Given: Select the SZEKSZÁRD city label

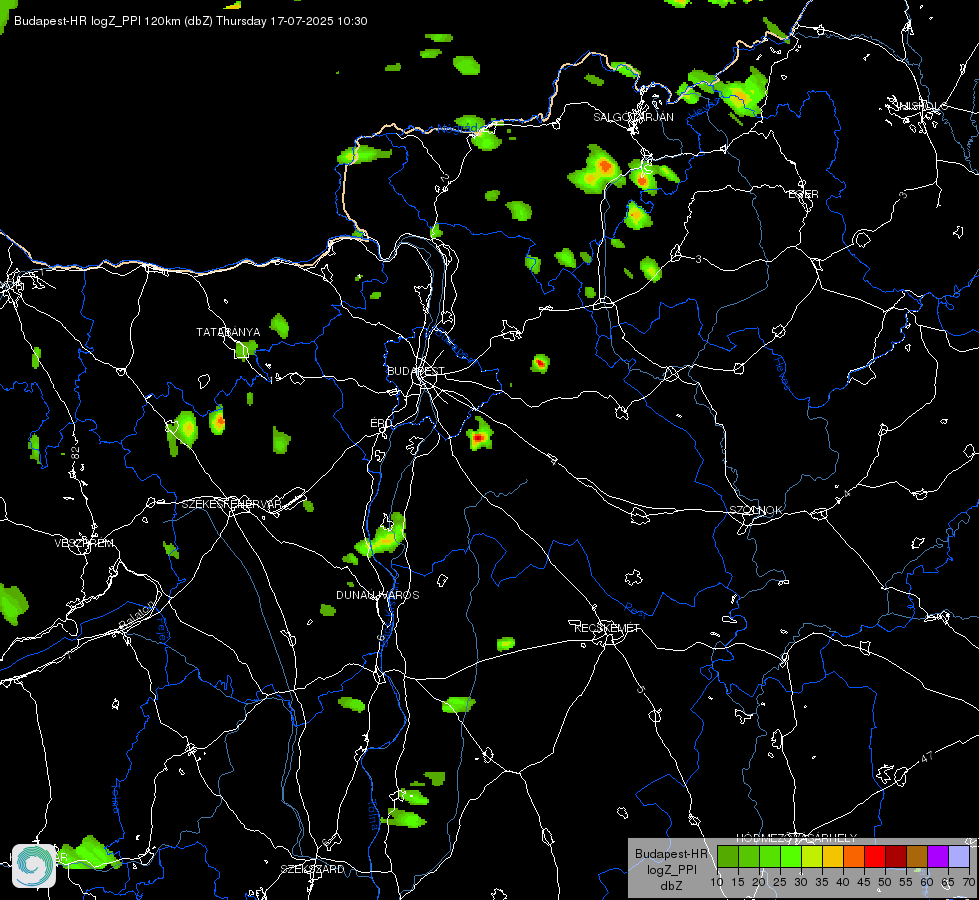Looking at the screenshot, I should [x=312, y=869].
